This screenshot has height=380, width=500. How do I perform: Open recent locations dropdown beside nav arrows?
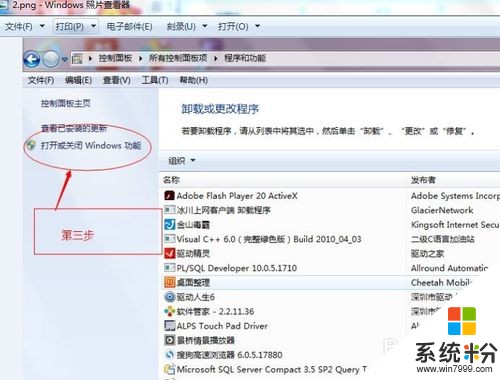[65, 59]
